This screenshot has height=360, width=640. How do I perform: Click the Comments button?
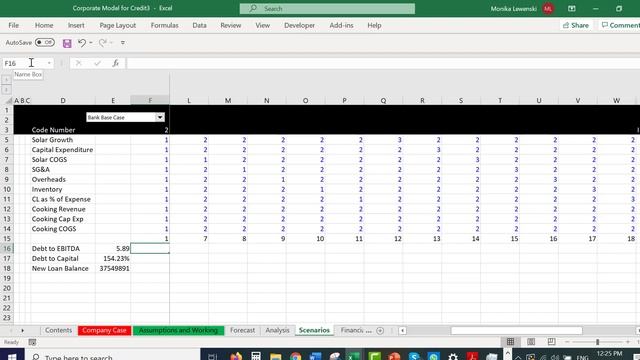click(x=620, y=25)
